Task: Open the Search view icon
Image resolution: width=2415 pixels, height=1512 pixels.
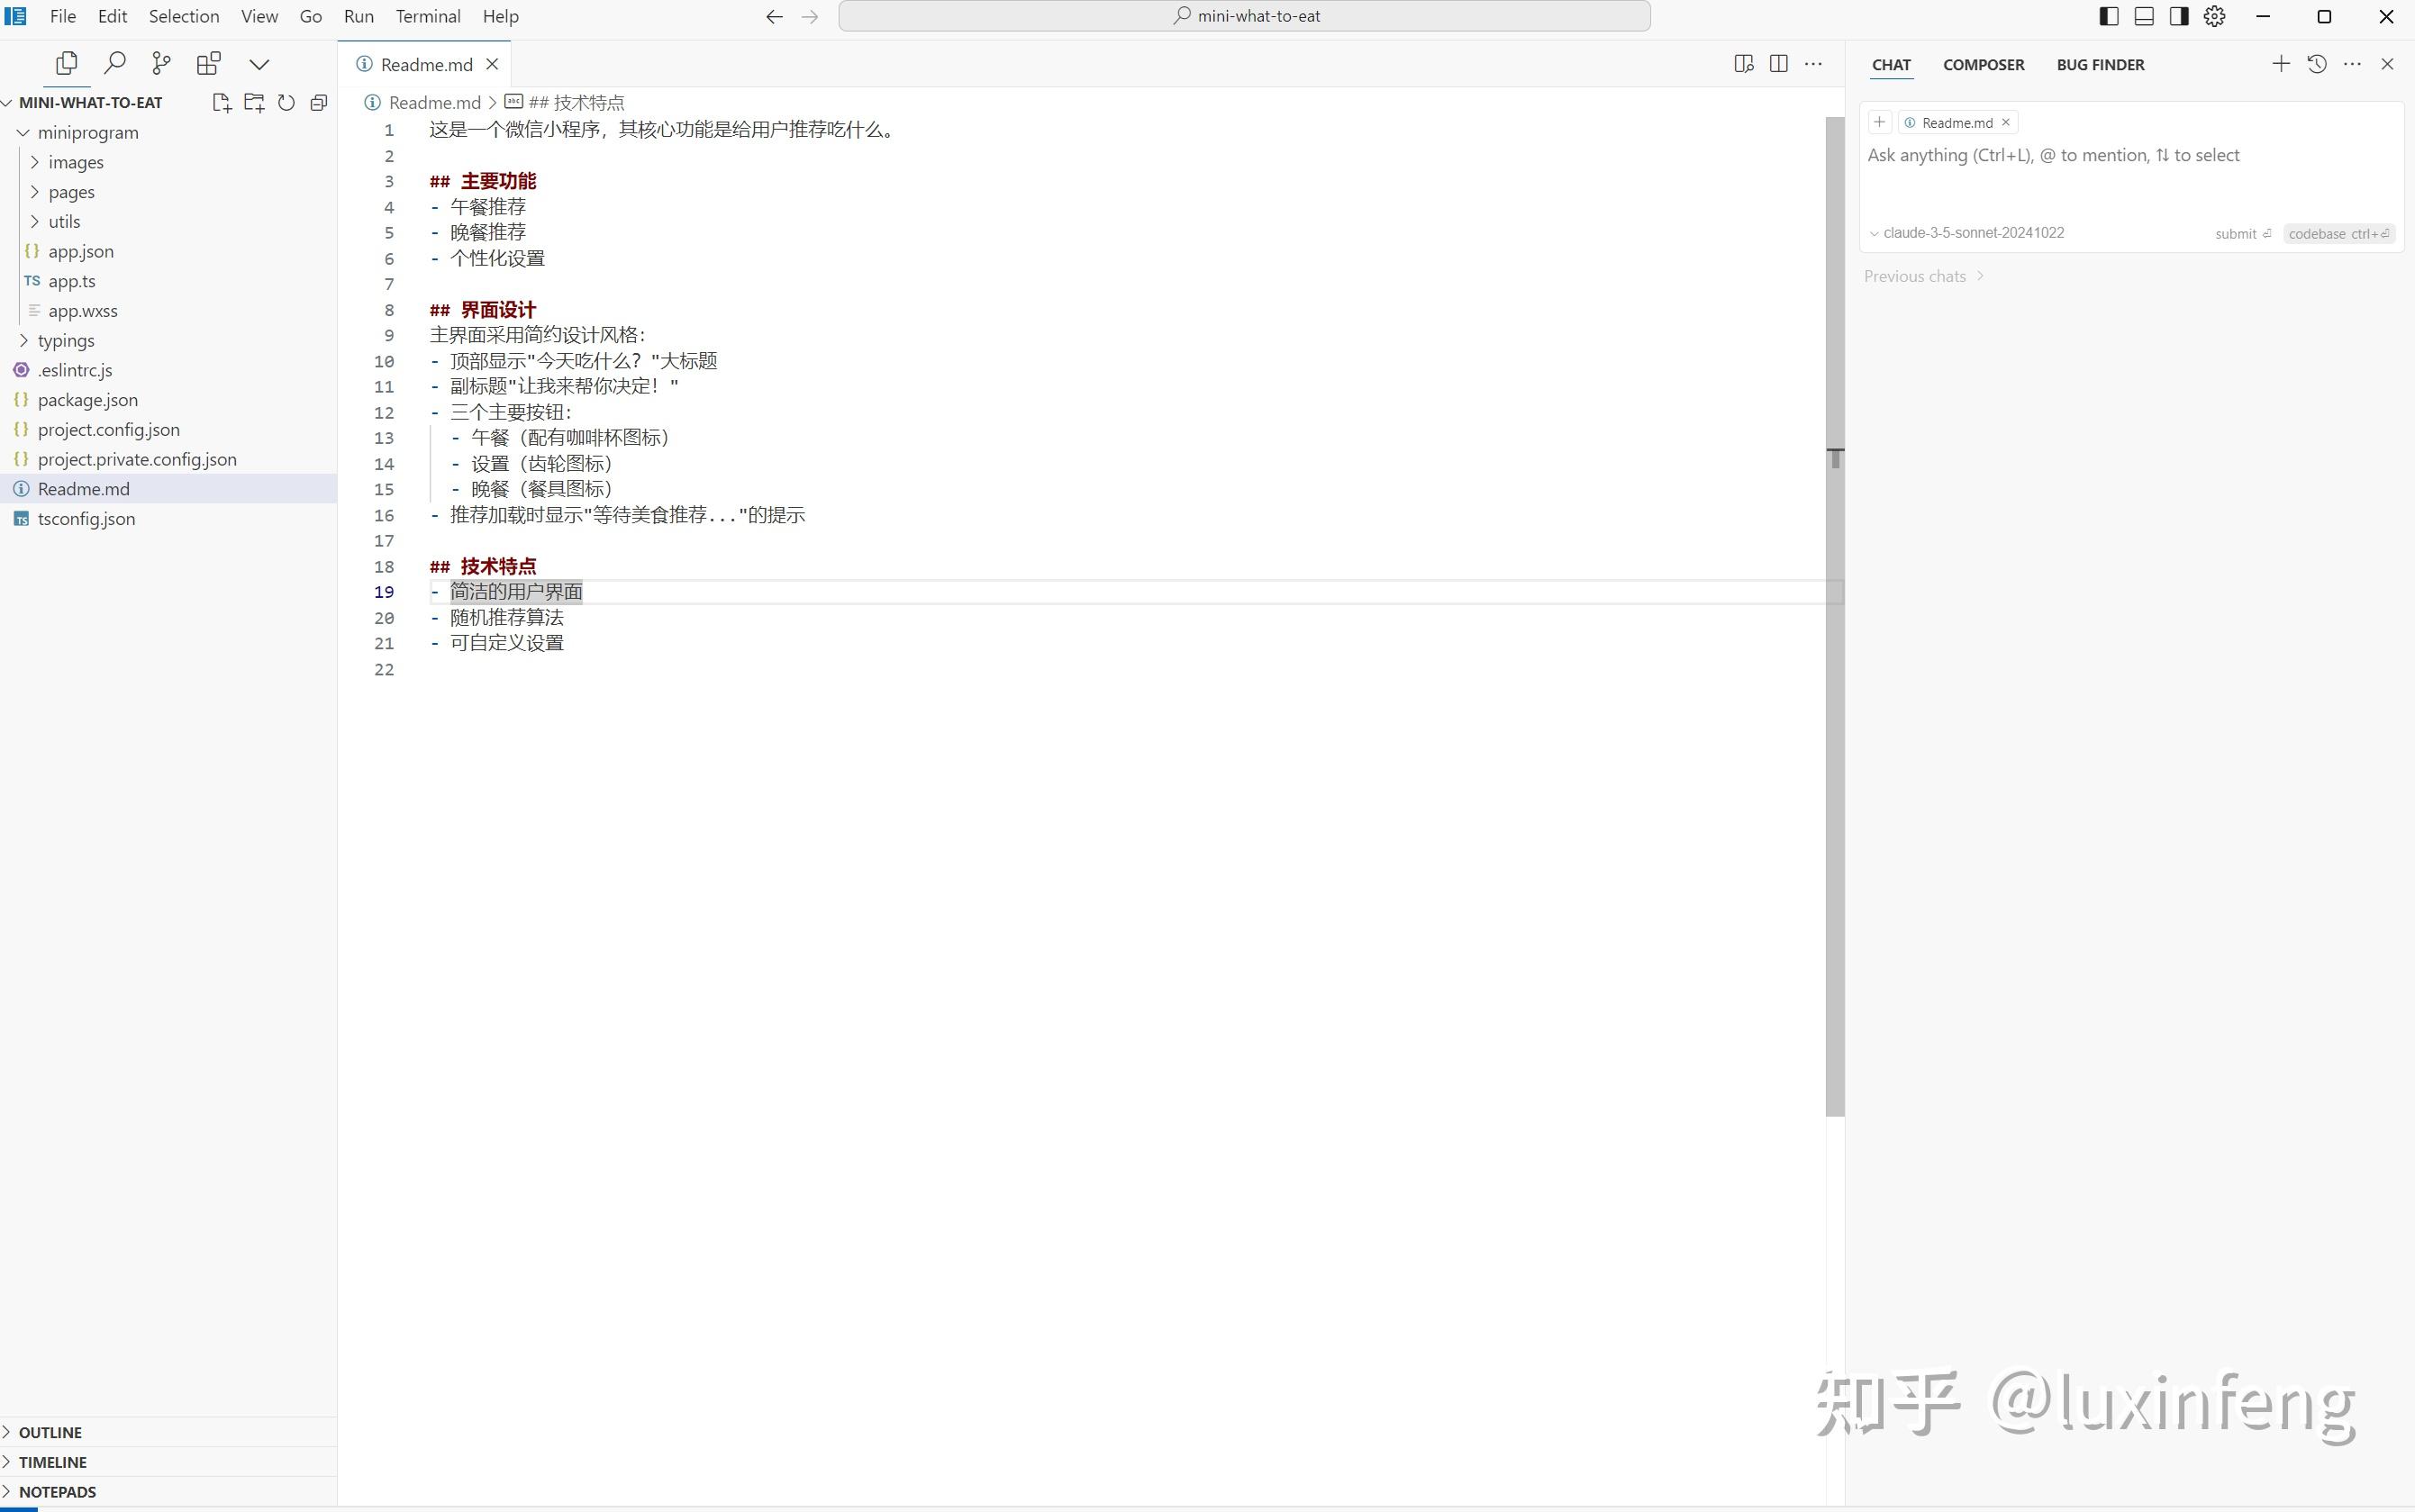Action: point(115,64)
